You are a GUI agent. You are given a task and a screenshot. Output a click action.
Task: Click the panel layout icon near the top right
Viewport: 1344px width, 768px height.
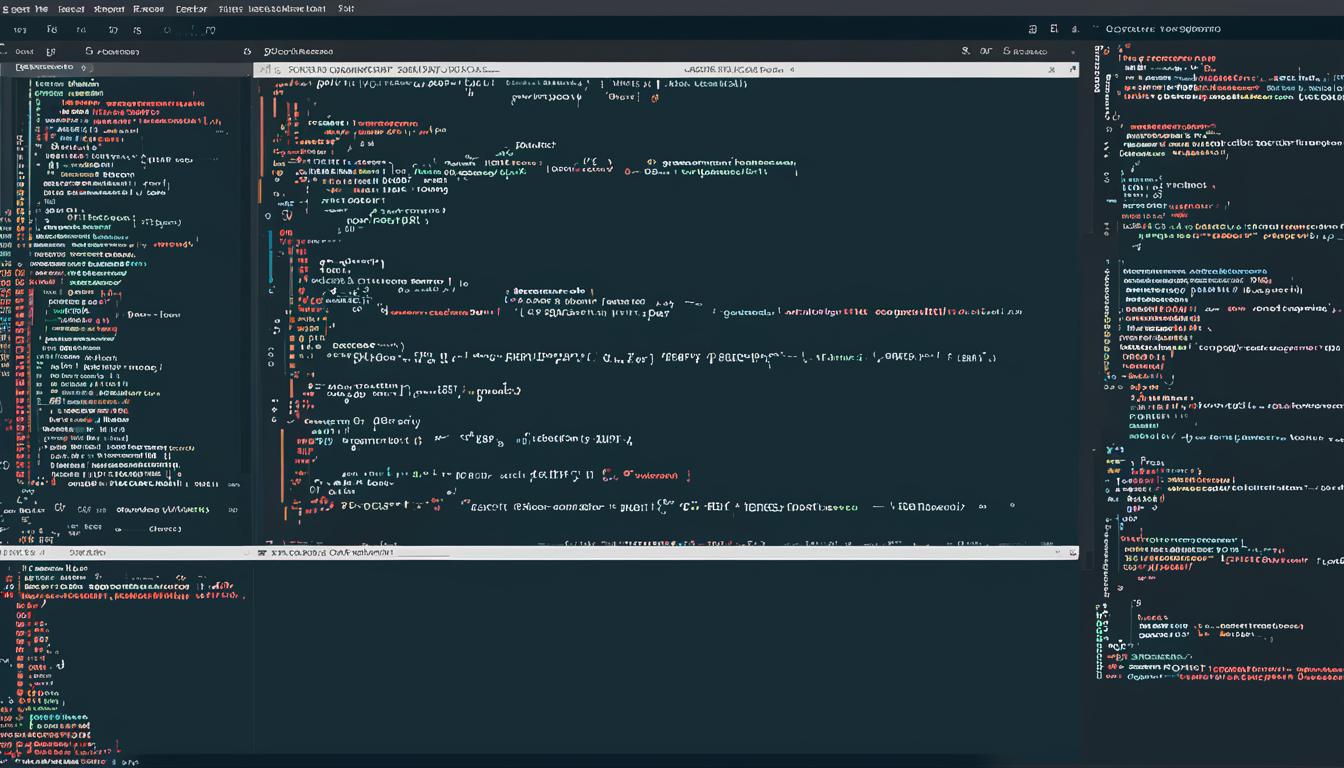tap(1054, 30)
